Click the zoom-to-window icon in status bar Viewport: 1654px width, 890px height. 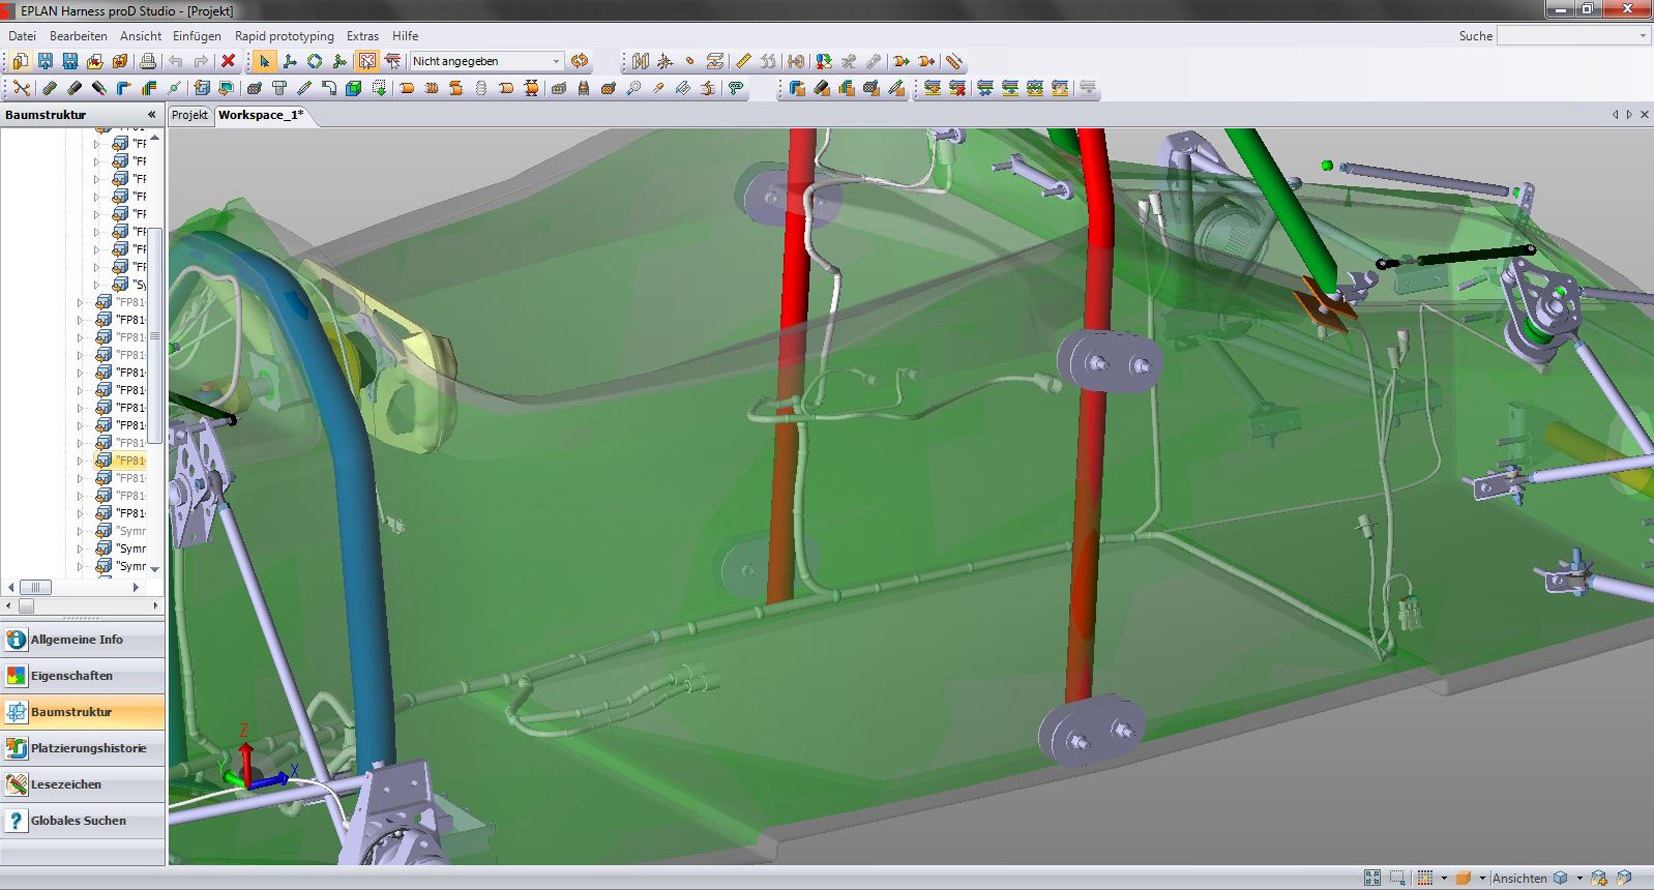tap(1397, 878)
